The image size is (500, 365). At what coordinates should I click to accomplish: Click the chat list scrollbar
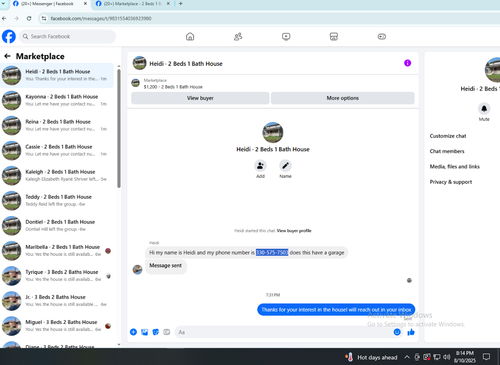click(x=119, y=127)
